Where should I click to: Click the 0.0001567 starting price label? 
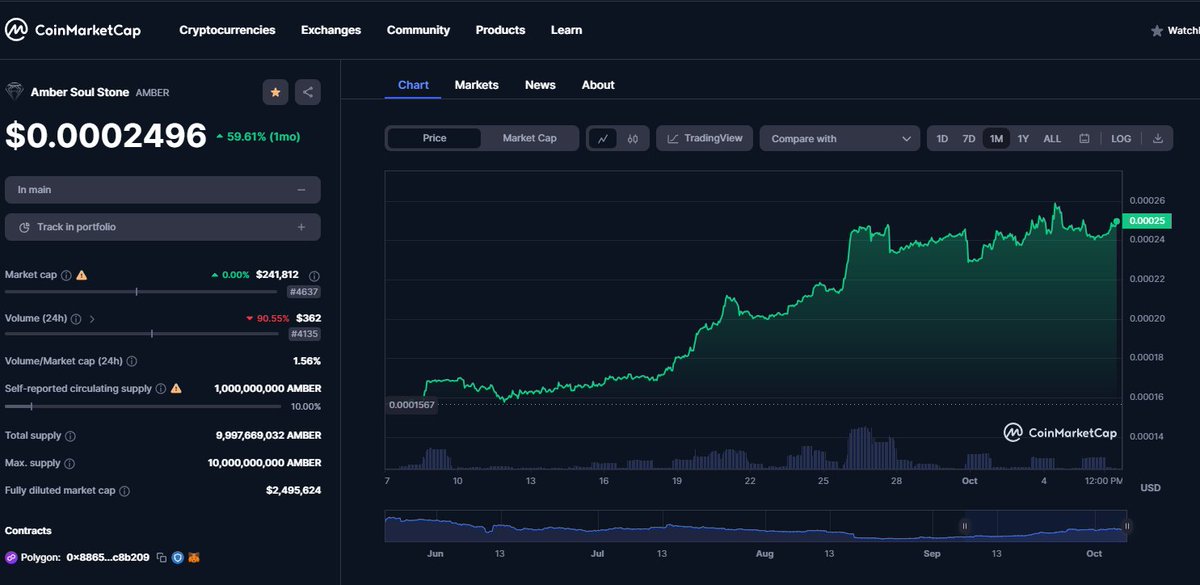pos(411,404)
